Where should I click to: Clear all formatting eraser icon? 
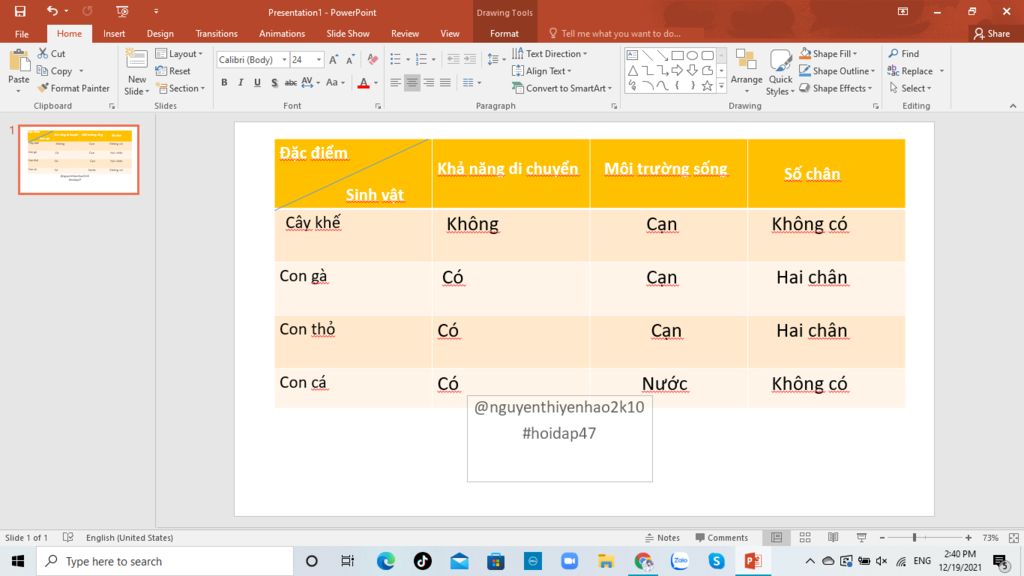pos(373,59)
